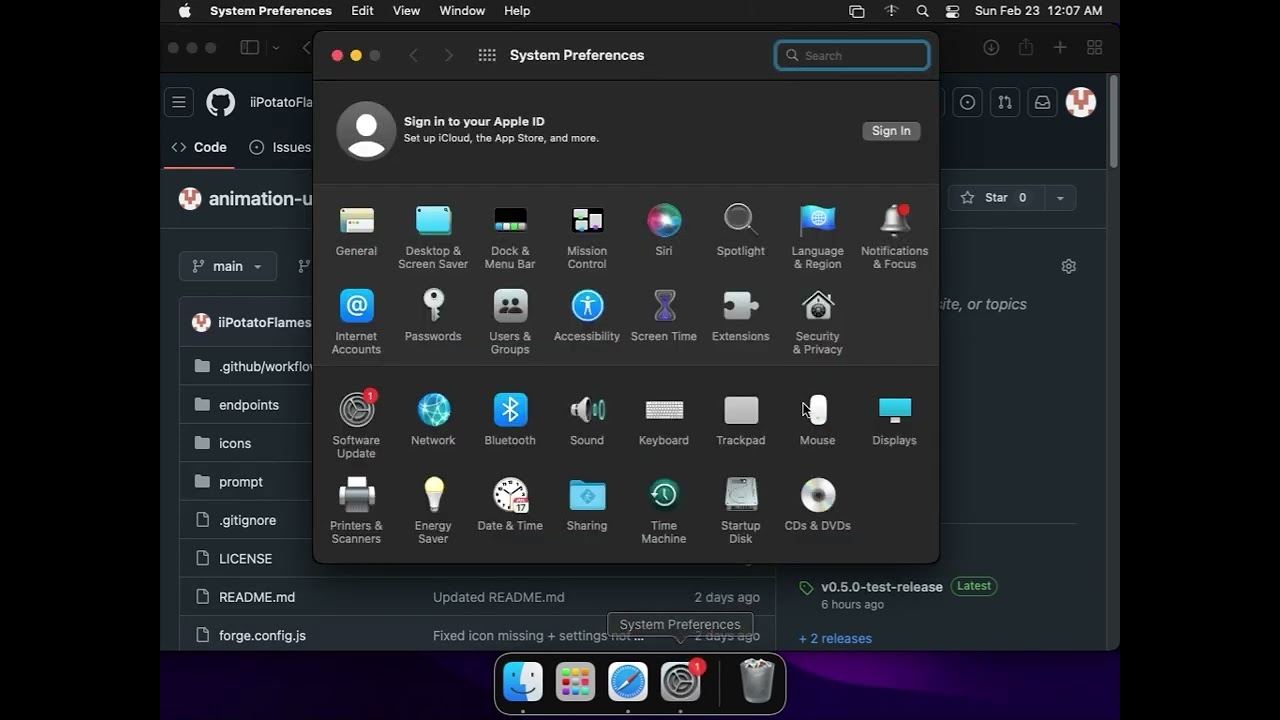1280x720 pixels.
Task: Show all preferences grid button
Action: tap(487, 55)
